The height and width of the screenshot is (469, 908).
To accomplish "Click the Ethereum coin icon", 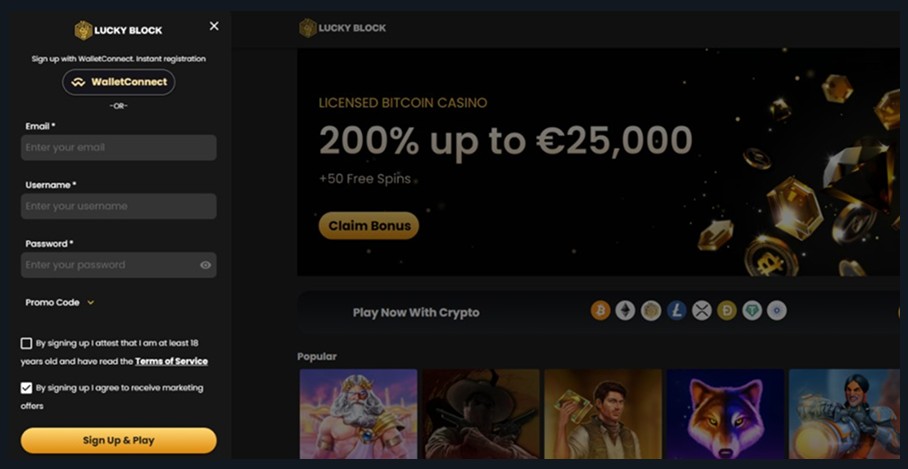I will (x=626, y=311).
